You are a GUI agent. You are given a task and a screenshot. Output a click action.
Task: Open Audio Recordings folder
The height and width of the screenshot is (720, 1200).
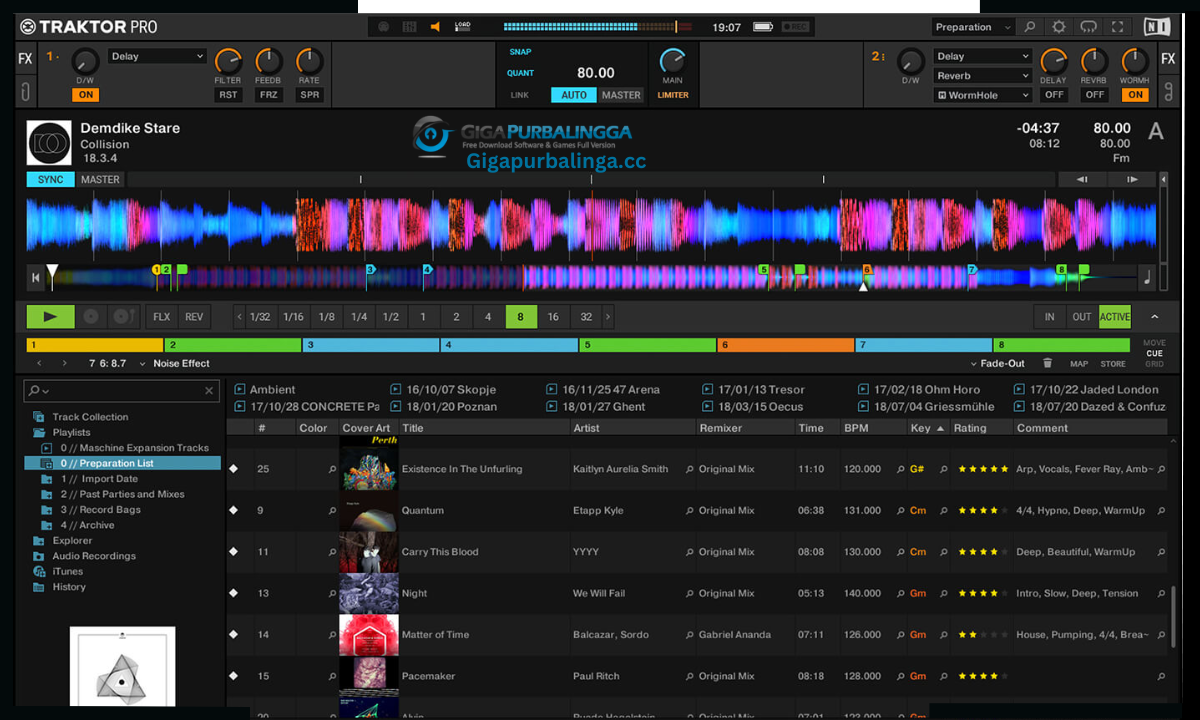pos(94,556)
